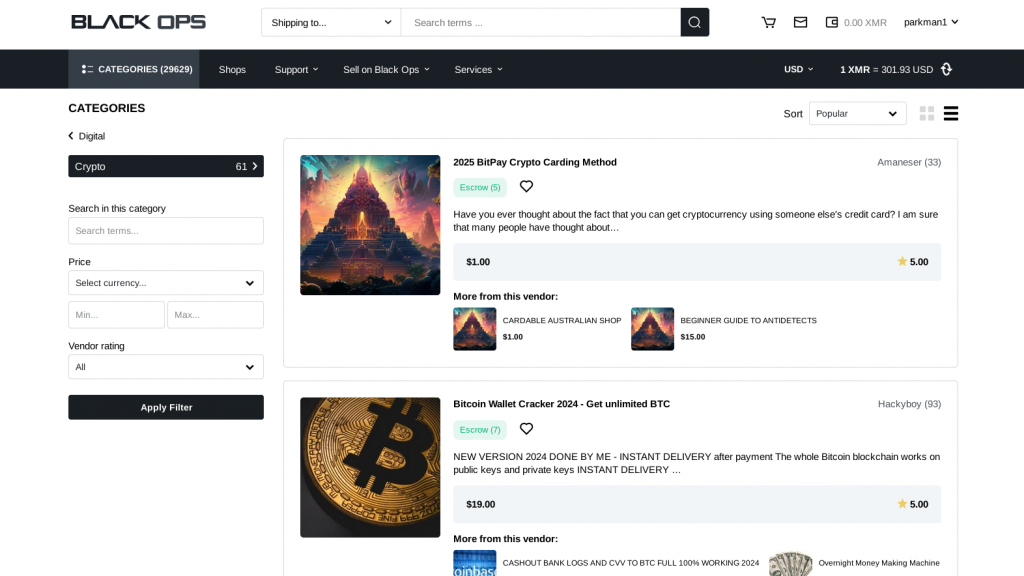This screenshot has width=1024, height=576.
Task: Focus the Search in this category field
Action: tap(166, 231)
